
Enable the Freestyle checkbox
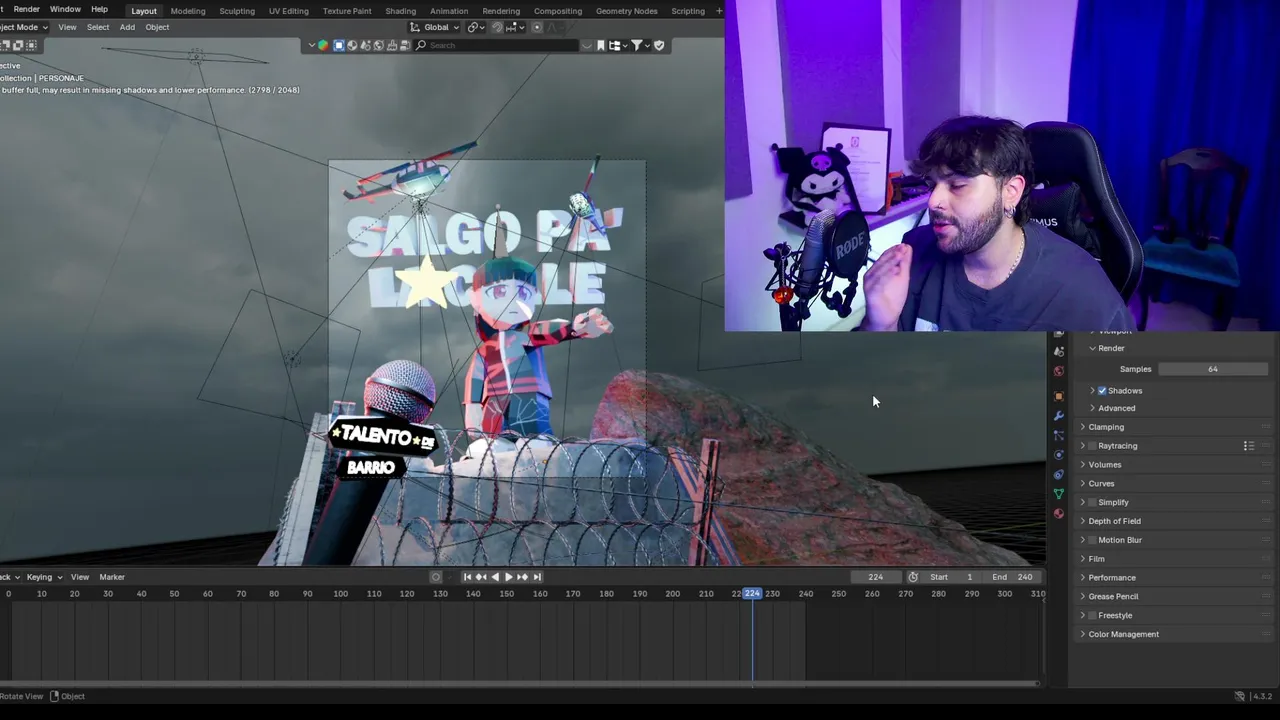(1093, 616)
